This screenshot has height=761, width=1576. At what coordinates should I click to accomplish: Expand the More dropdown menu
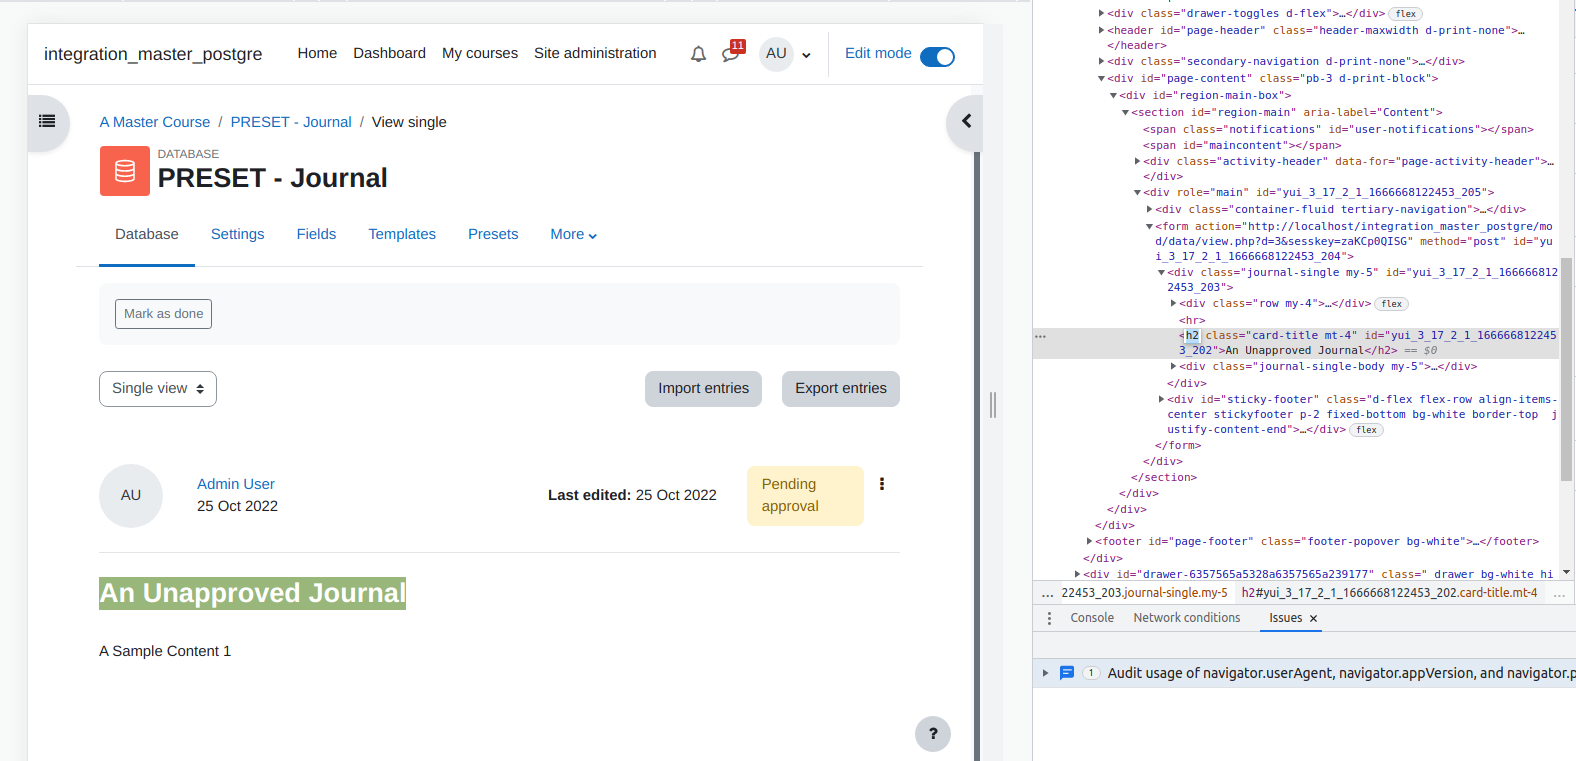pos(574,234)
